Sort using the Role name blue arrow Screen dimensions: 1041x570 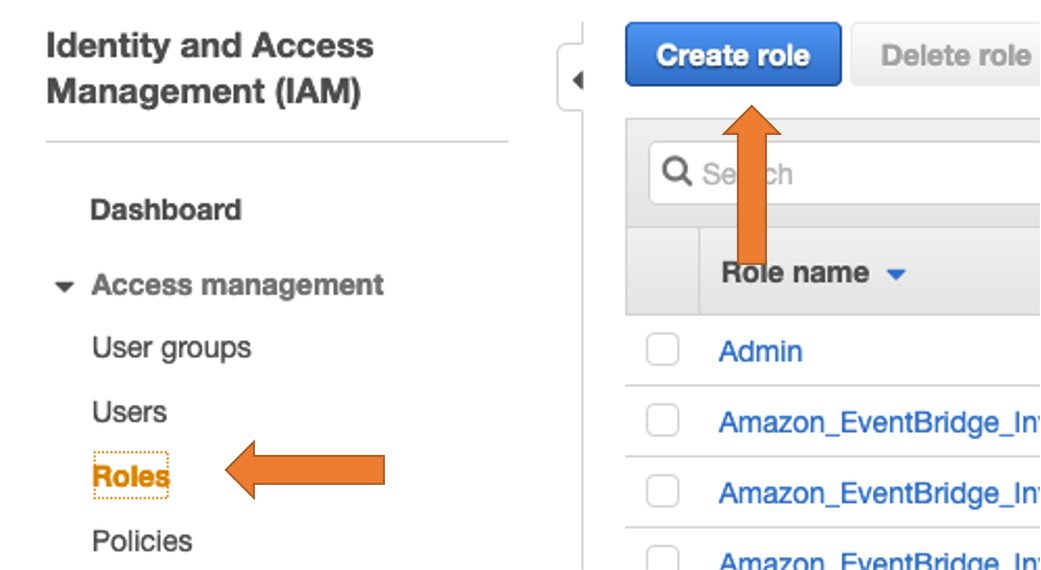point(896,274)
